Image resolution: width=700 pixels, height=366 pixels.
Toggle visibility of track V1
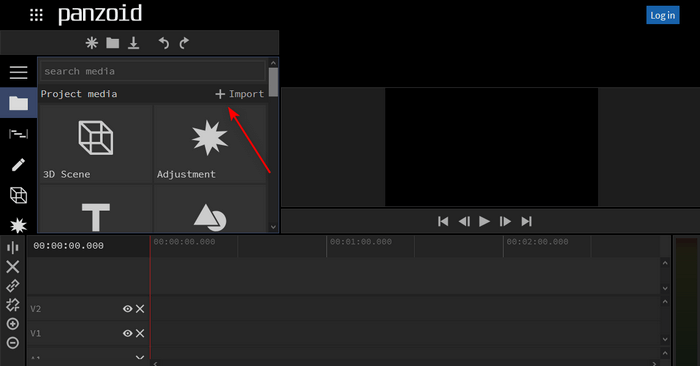click(127, 333)
